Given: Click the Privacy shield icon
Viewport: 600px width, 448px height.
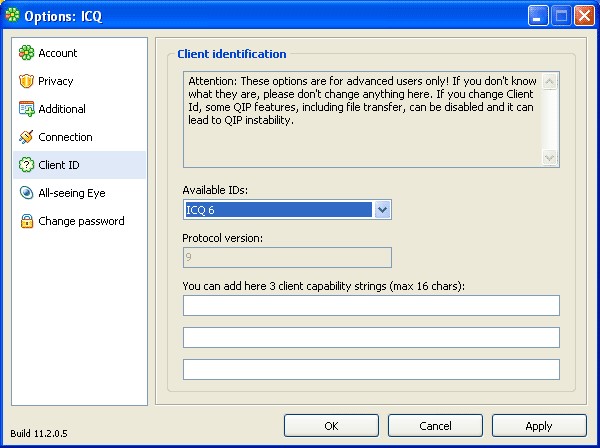Looking at the screenshot, I should point(26,81).
